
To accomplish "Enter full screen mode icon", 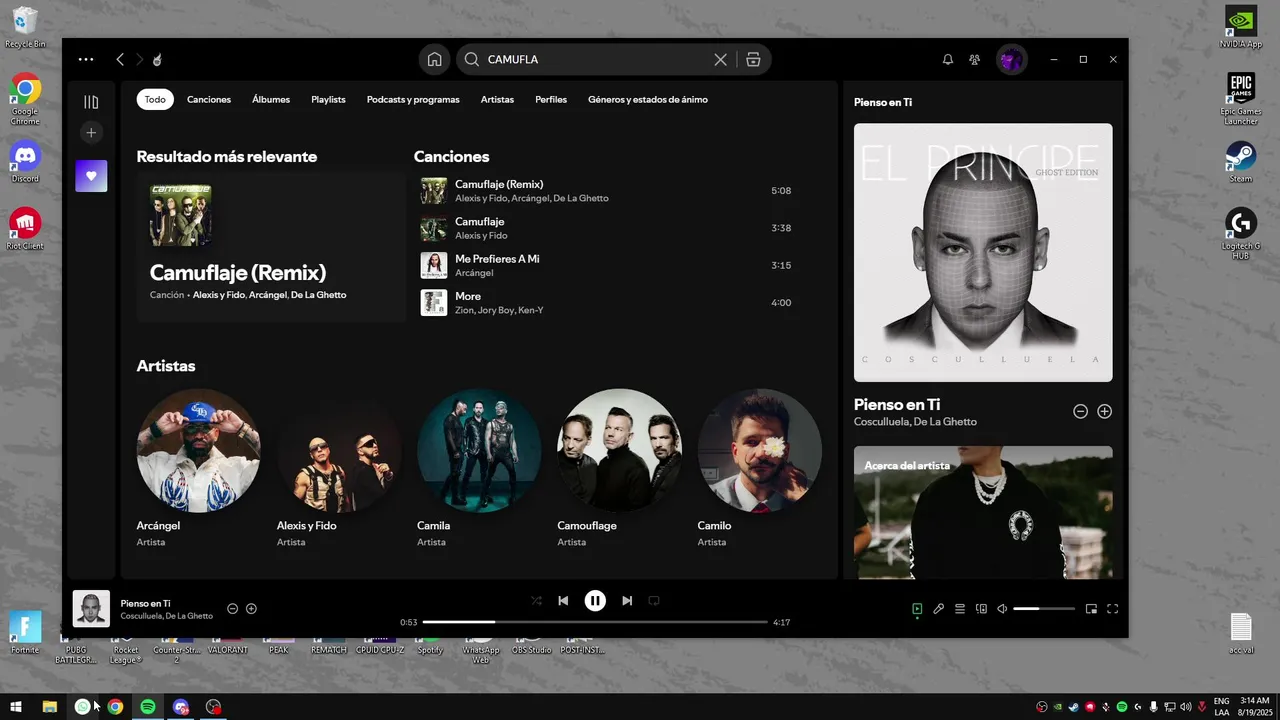I will [x=1112, y=608].
